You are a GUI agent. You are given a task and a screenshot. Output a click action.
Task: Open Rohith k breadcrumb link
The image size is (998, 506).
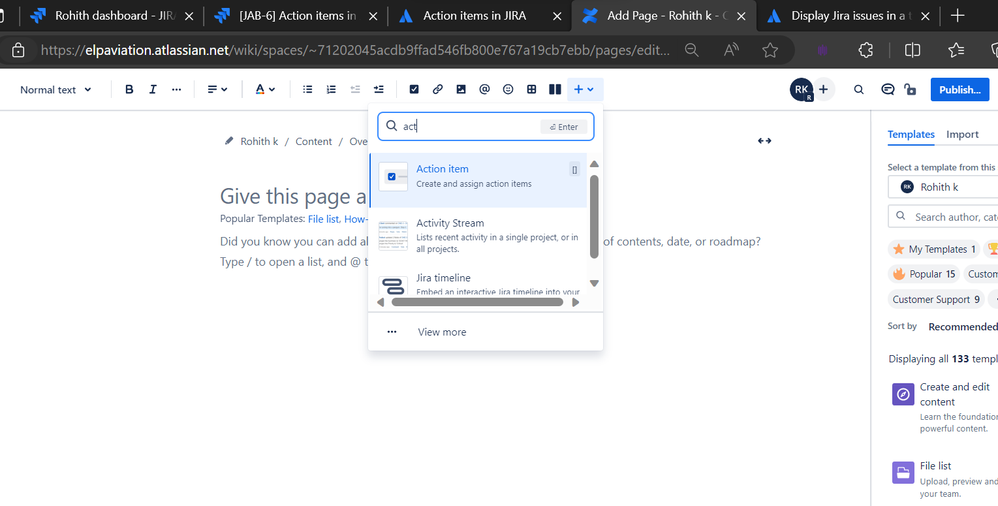point(259,141)
